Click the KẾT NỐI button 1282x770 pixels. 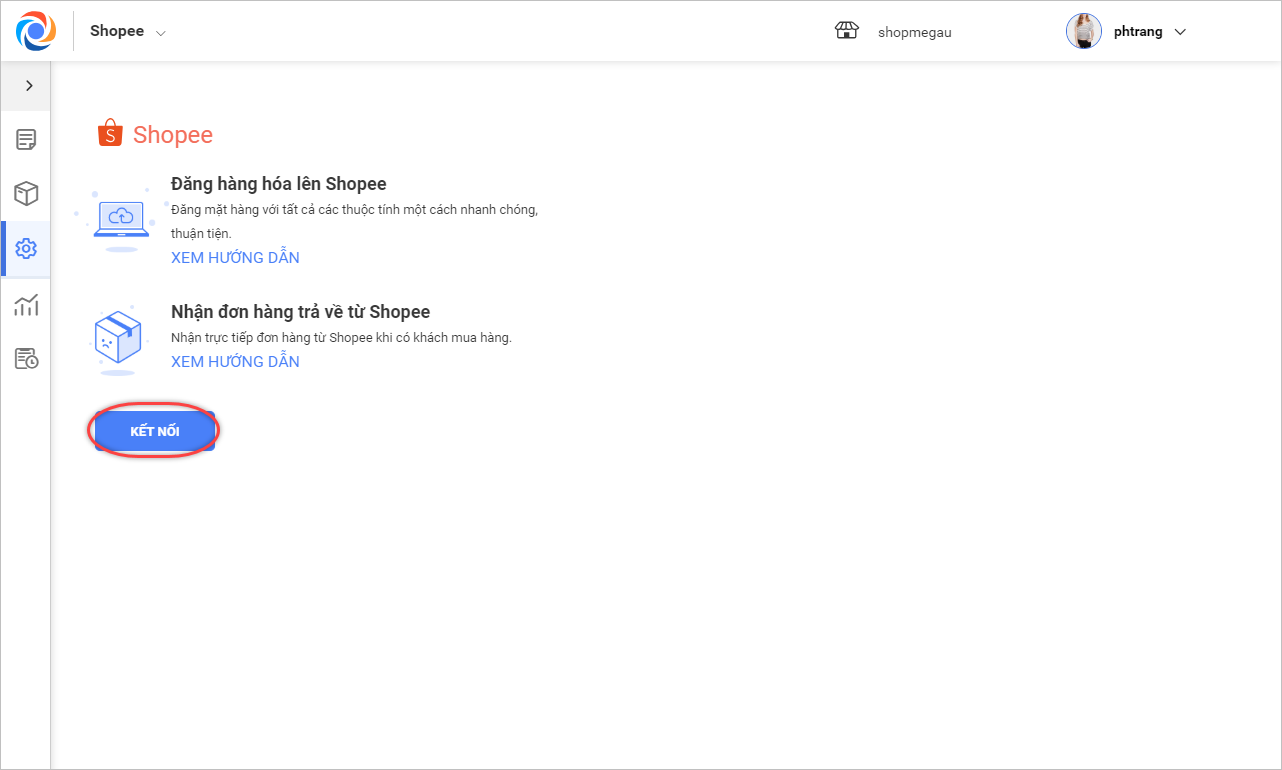(155, 431)
